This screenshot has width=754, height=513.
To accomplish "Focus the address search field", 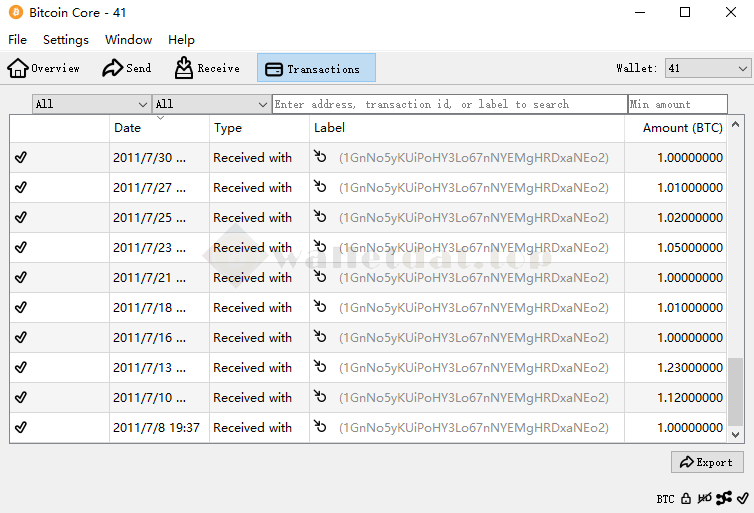I will [449, 104].
